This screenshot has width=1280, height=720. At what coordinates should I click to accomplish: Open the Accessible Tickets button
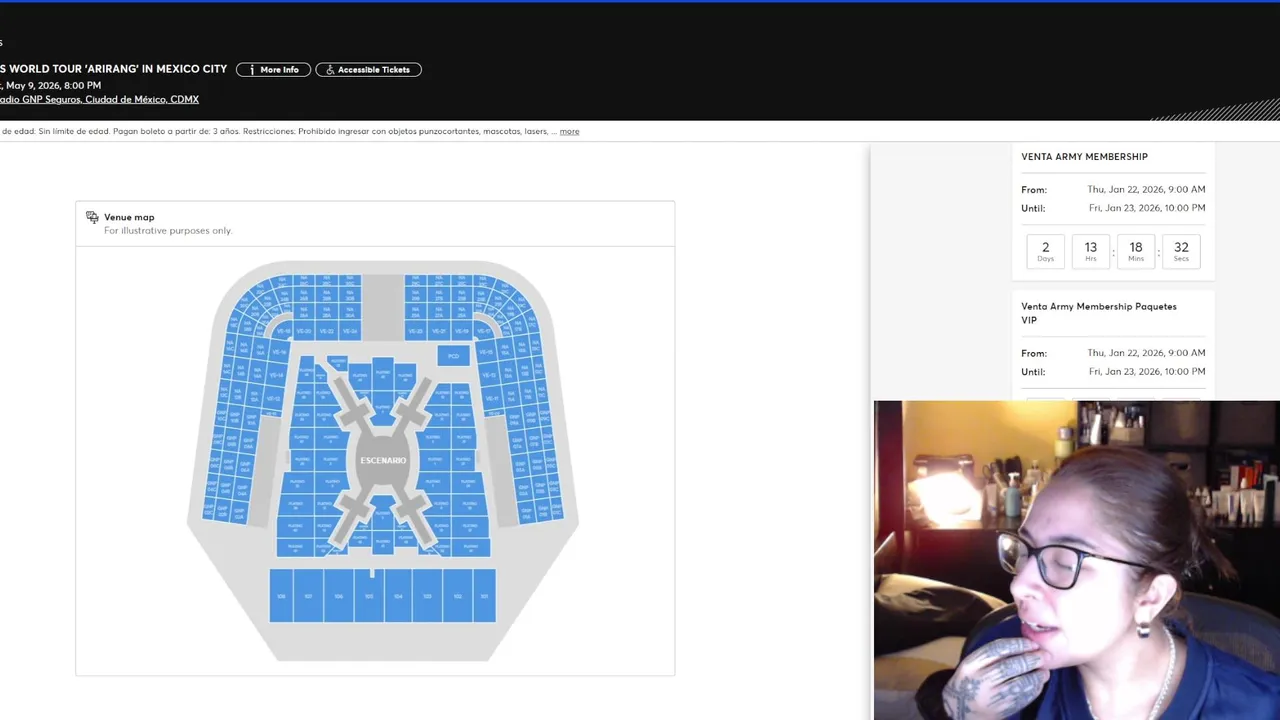368,70
